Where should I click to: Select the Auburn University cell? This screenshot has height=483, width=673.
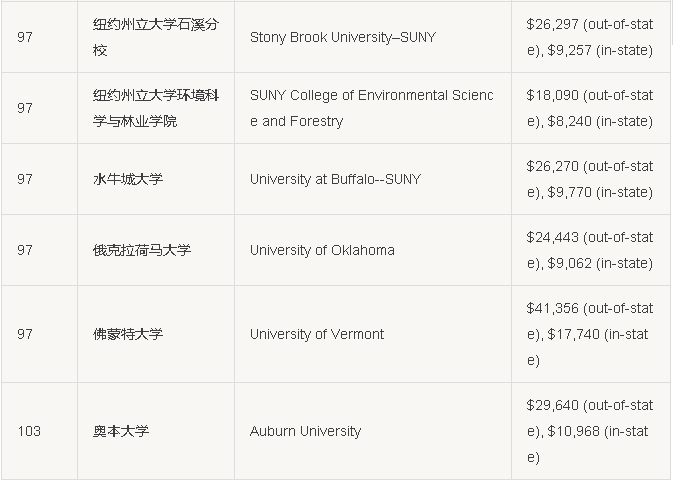coord(373,431)
